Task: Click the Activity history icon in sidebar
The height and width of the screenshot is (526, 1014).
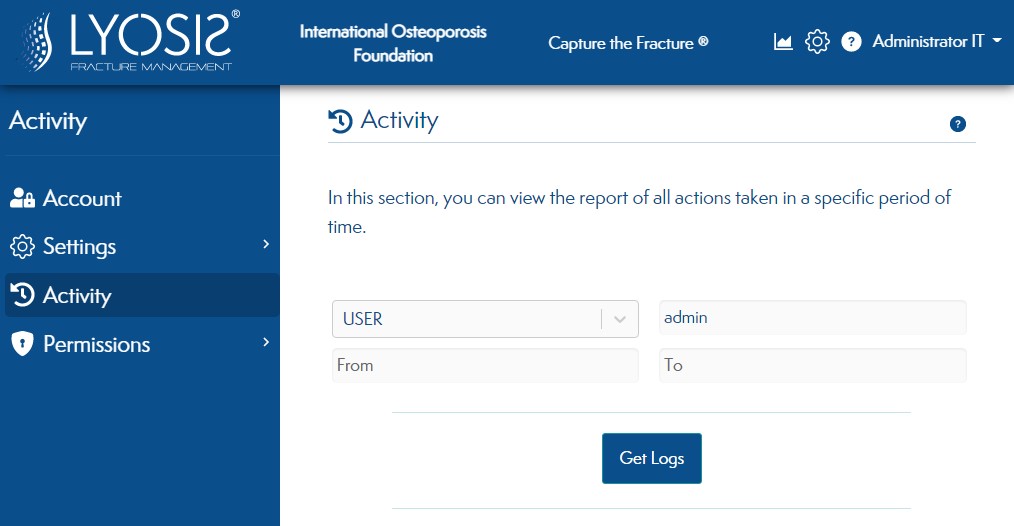Action: (22, 294)
